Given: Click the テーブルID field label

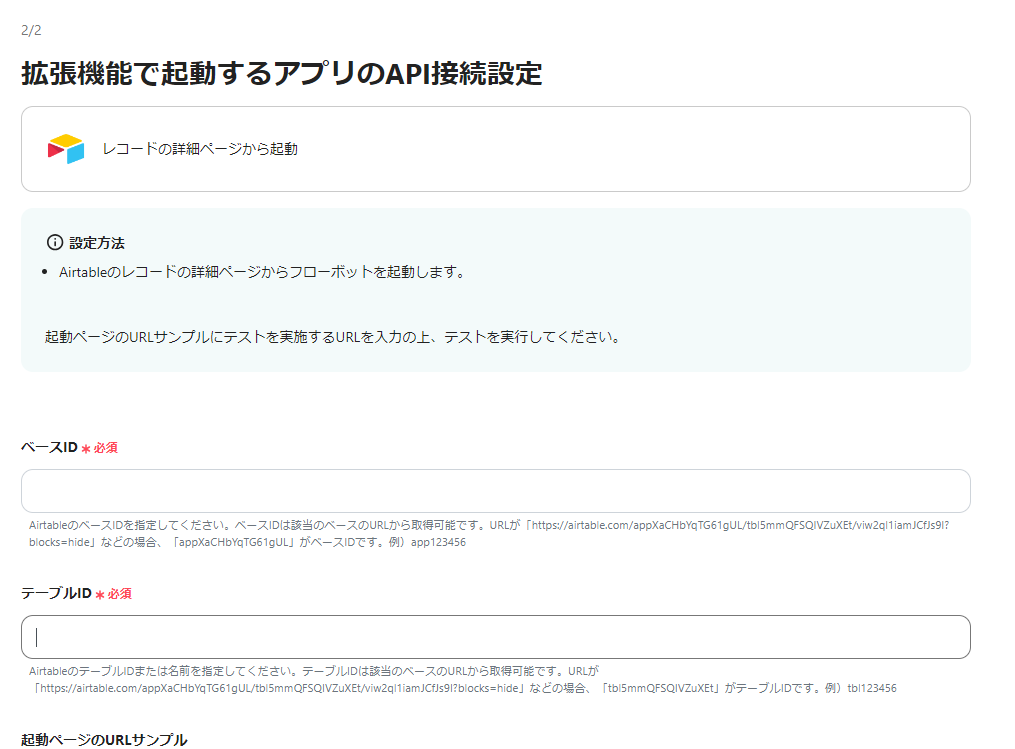Looking at the screenshot, I should [x=56, y=593].
